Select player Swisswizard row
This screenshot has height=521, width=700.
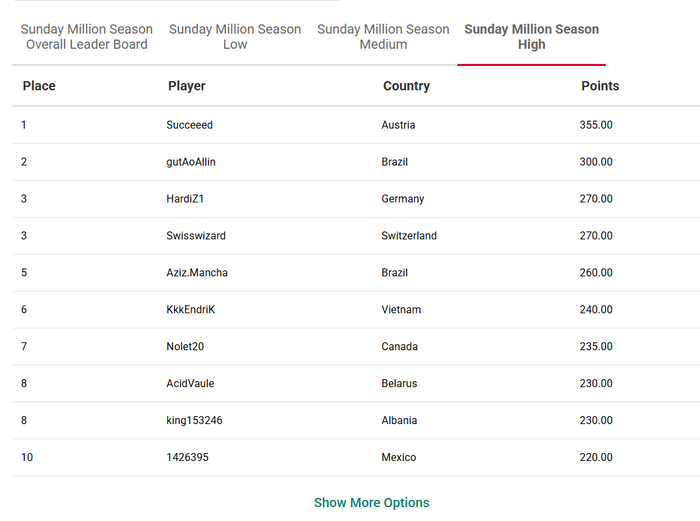356,236
